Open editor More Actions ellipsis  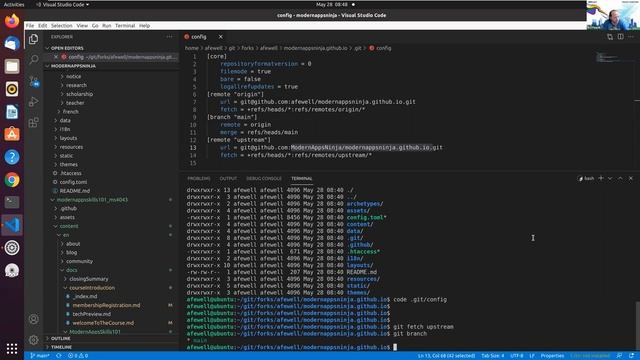(x=631, y=37)
